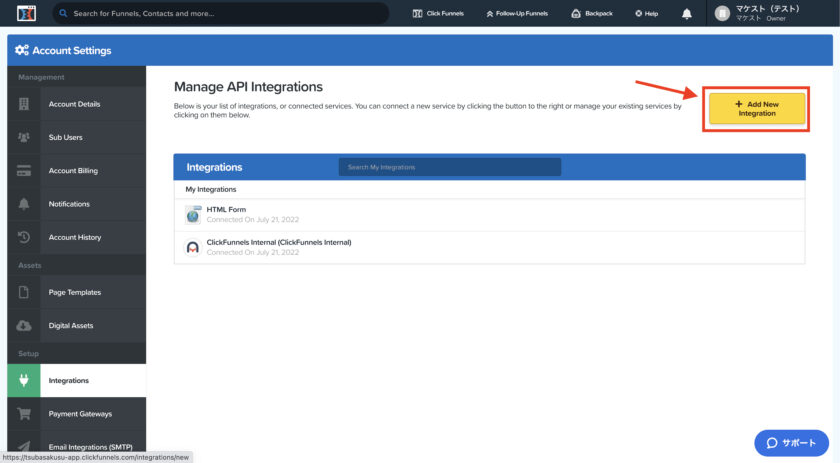Open the Backpack menu
840x463 pixels.
pos(592,13)
